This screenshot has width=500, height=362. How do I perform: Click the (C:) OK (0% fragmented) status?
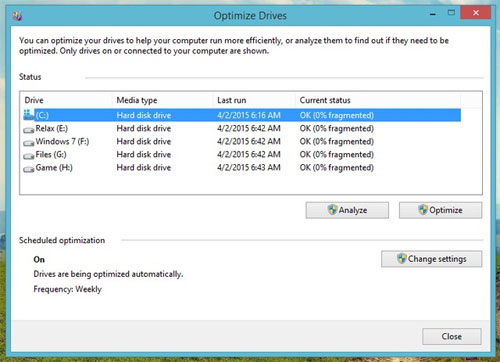click(336, 115)
